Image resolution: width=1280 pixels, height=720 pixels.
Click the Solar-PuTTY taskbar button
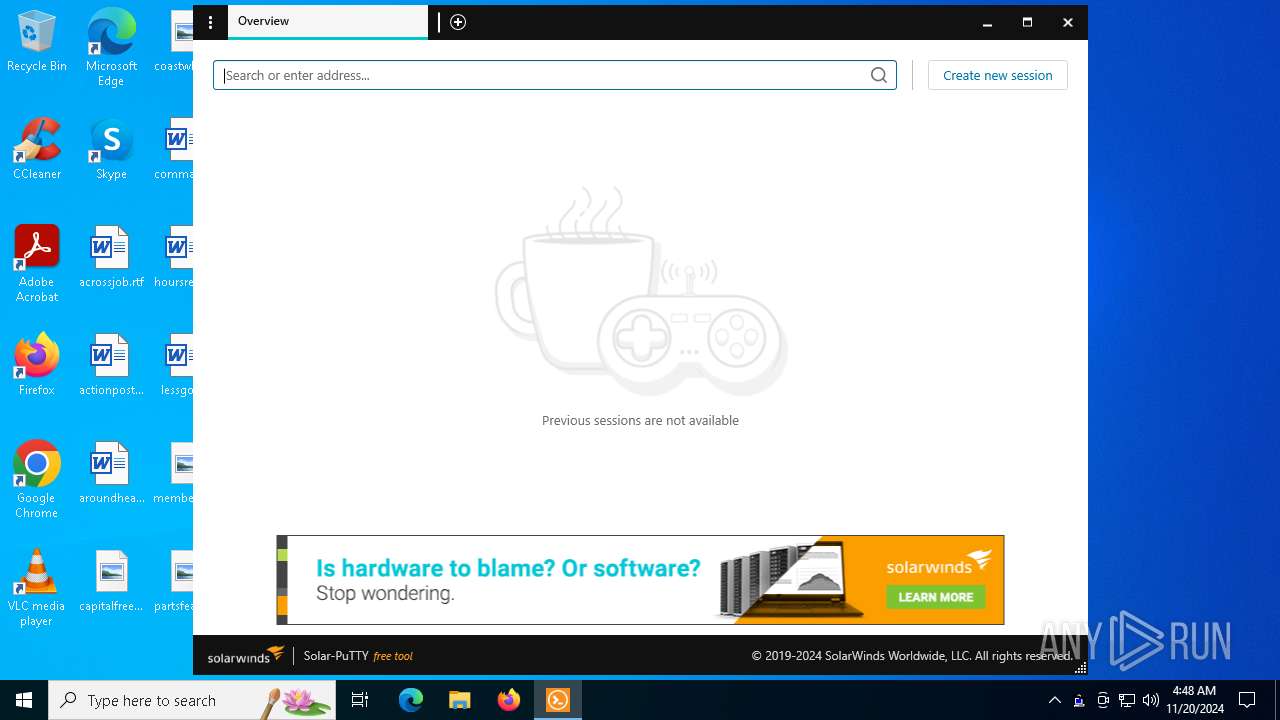click(x=558, y=700)
